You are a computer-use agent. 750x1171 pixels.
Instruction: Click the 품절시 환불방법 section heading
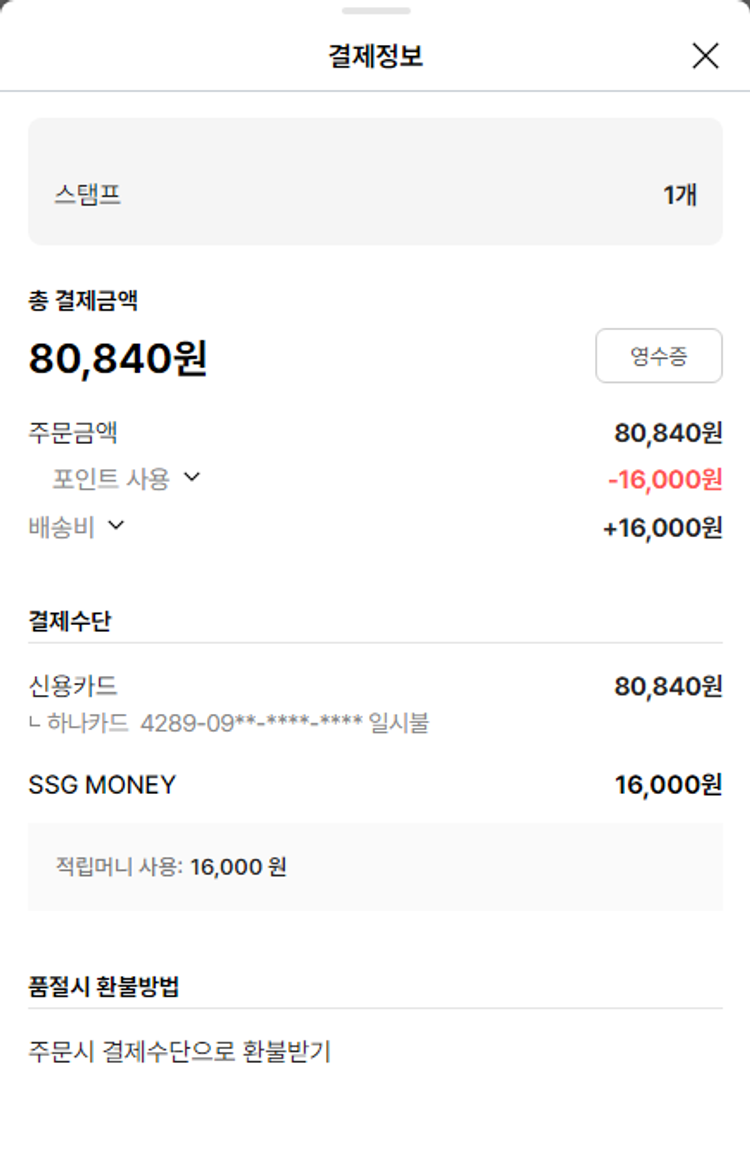coord(104,986)
